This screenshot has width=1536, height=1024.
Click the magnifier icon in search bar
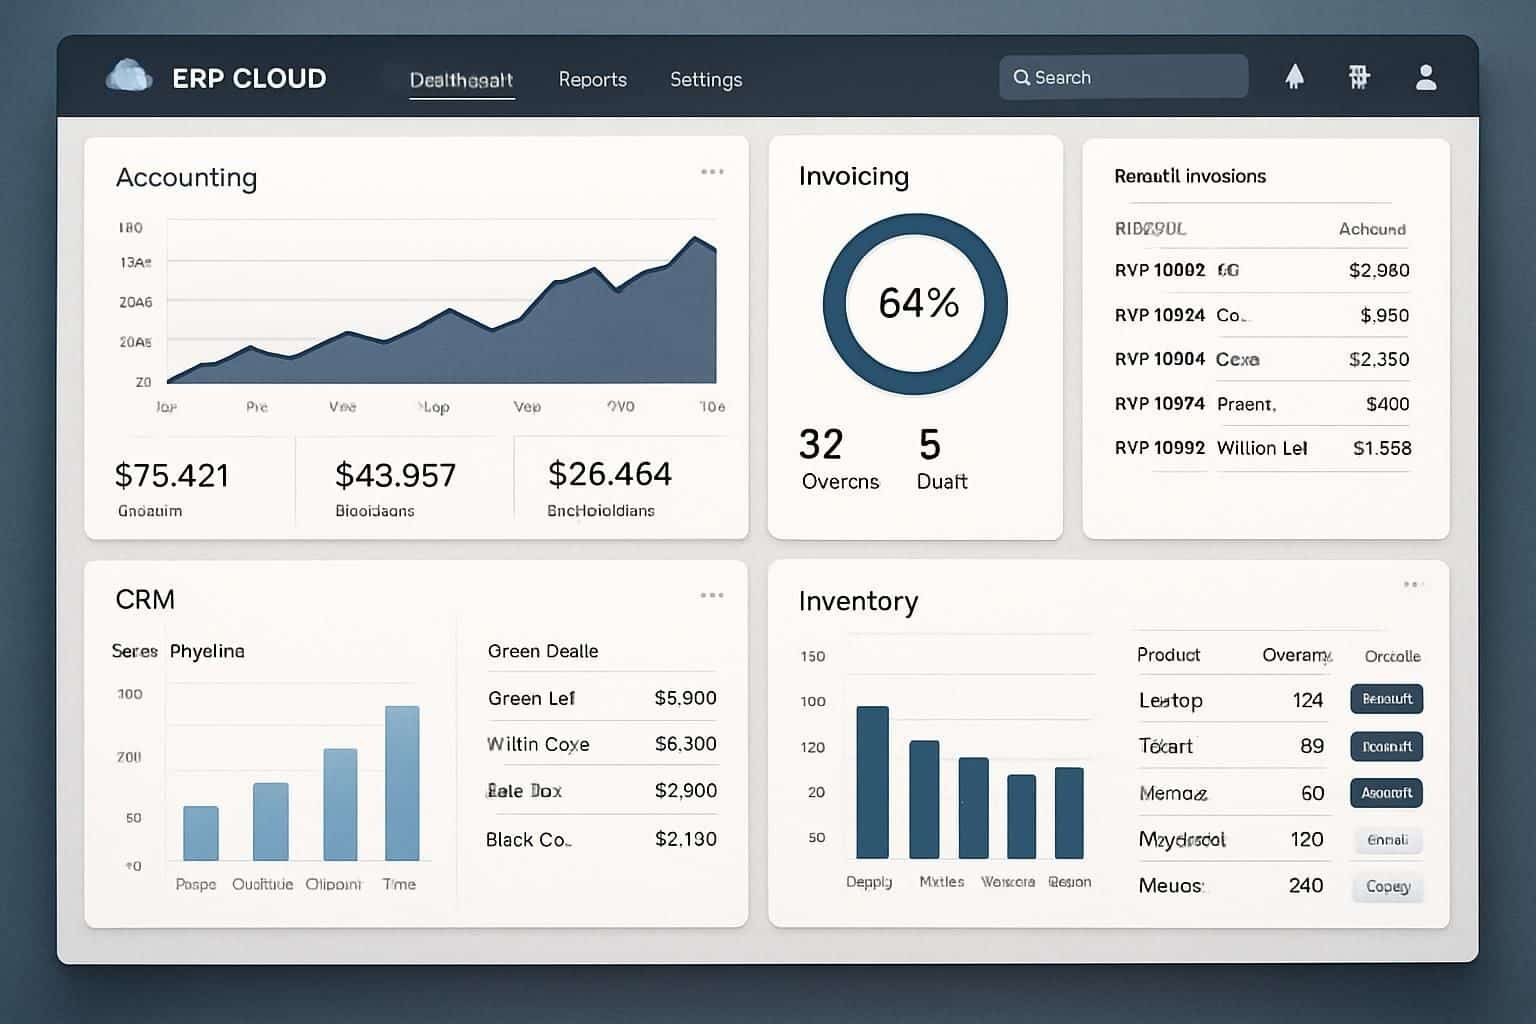tap(1021, 77)
